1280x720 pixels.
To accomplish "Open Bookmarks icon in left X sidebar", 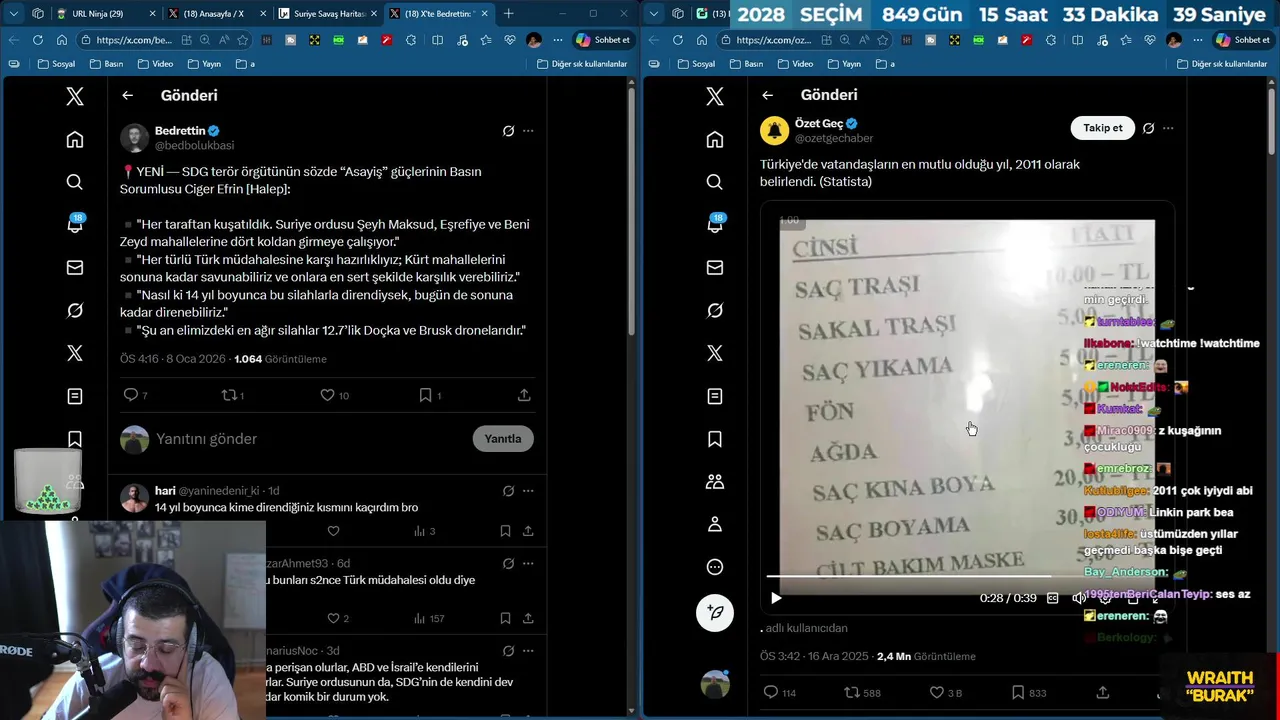I will click(x=75, y=439).
